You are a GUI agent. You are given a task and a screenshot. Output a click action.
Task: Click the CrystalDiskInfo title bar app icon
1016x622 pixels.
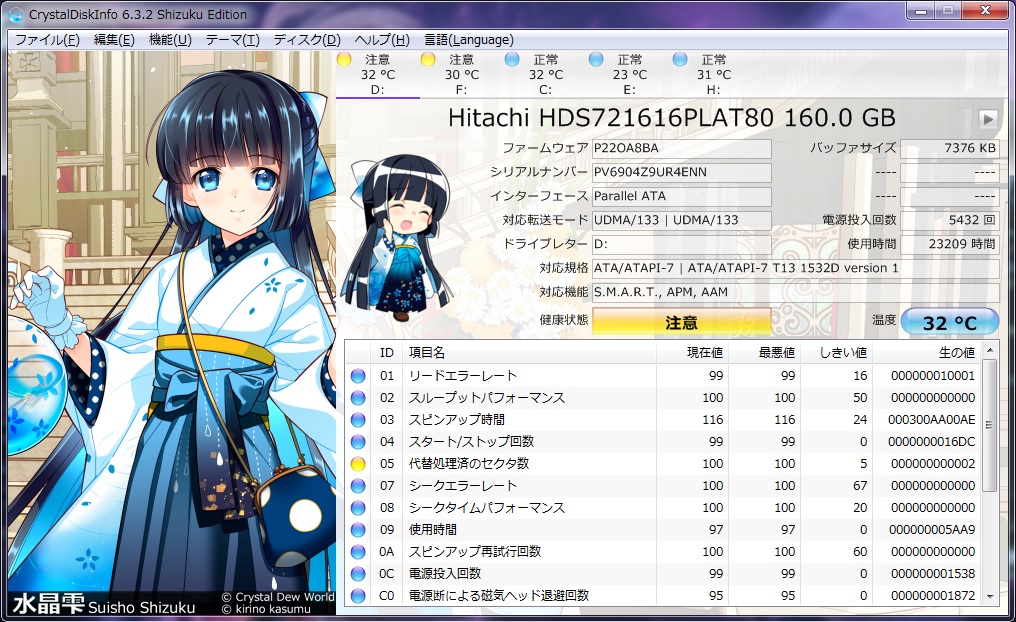coord(16,14)
